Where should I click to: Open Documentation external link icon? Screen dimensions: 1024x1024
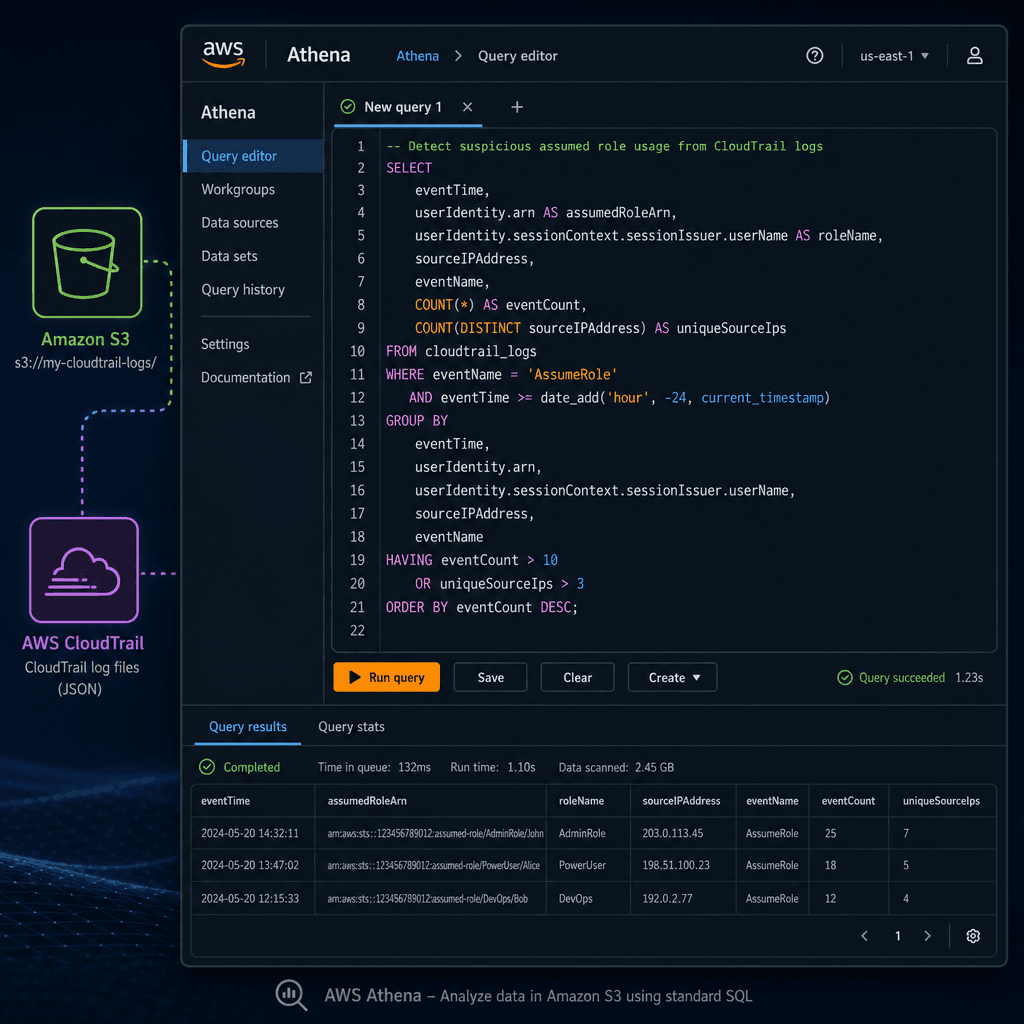coord(306,377)
